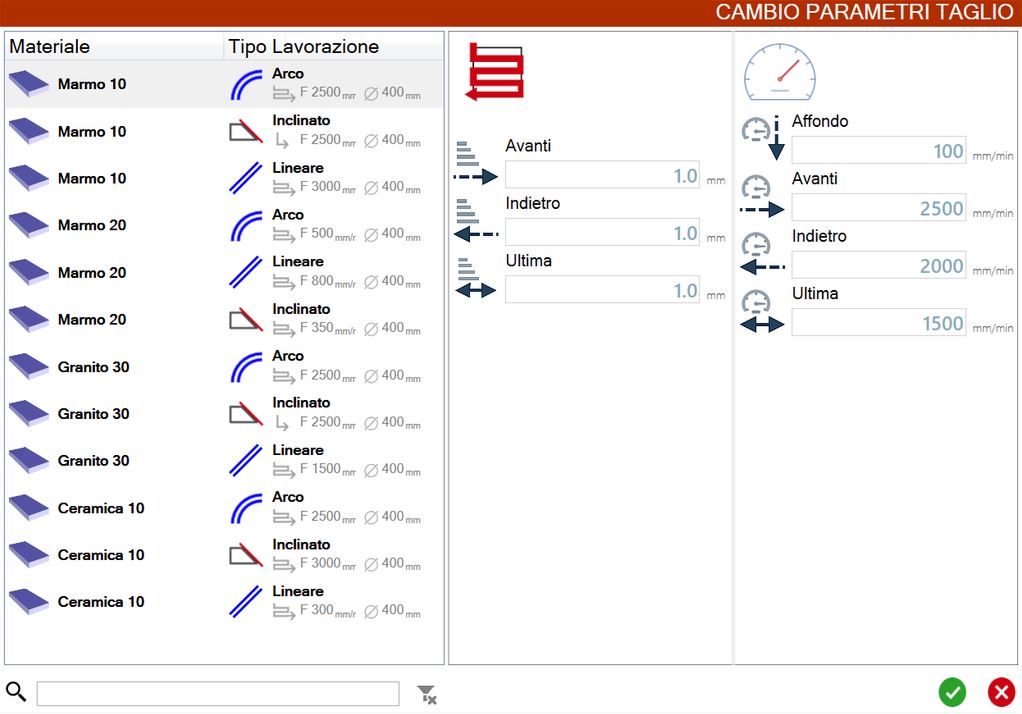The width and height of the screenshot is (1022, 714).
Task: Select the Ceramica 10 Inclinato row
Action: pos(224,555)
